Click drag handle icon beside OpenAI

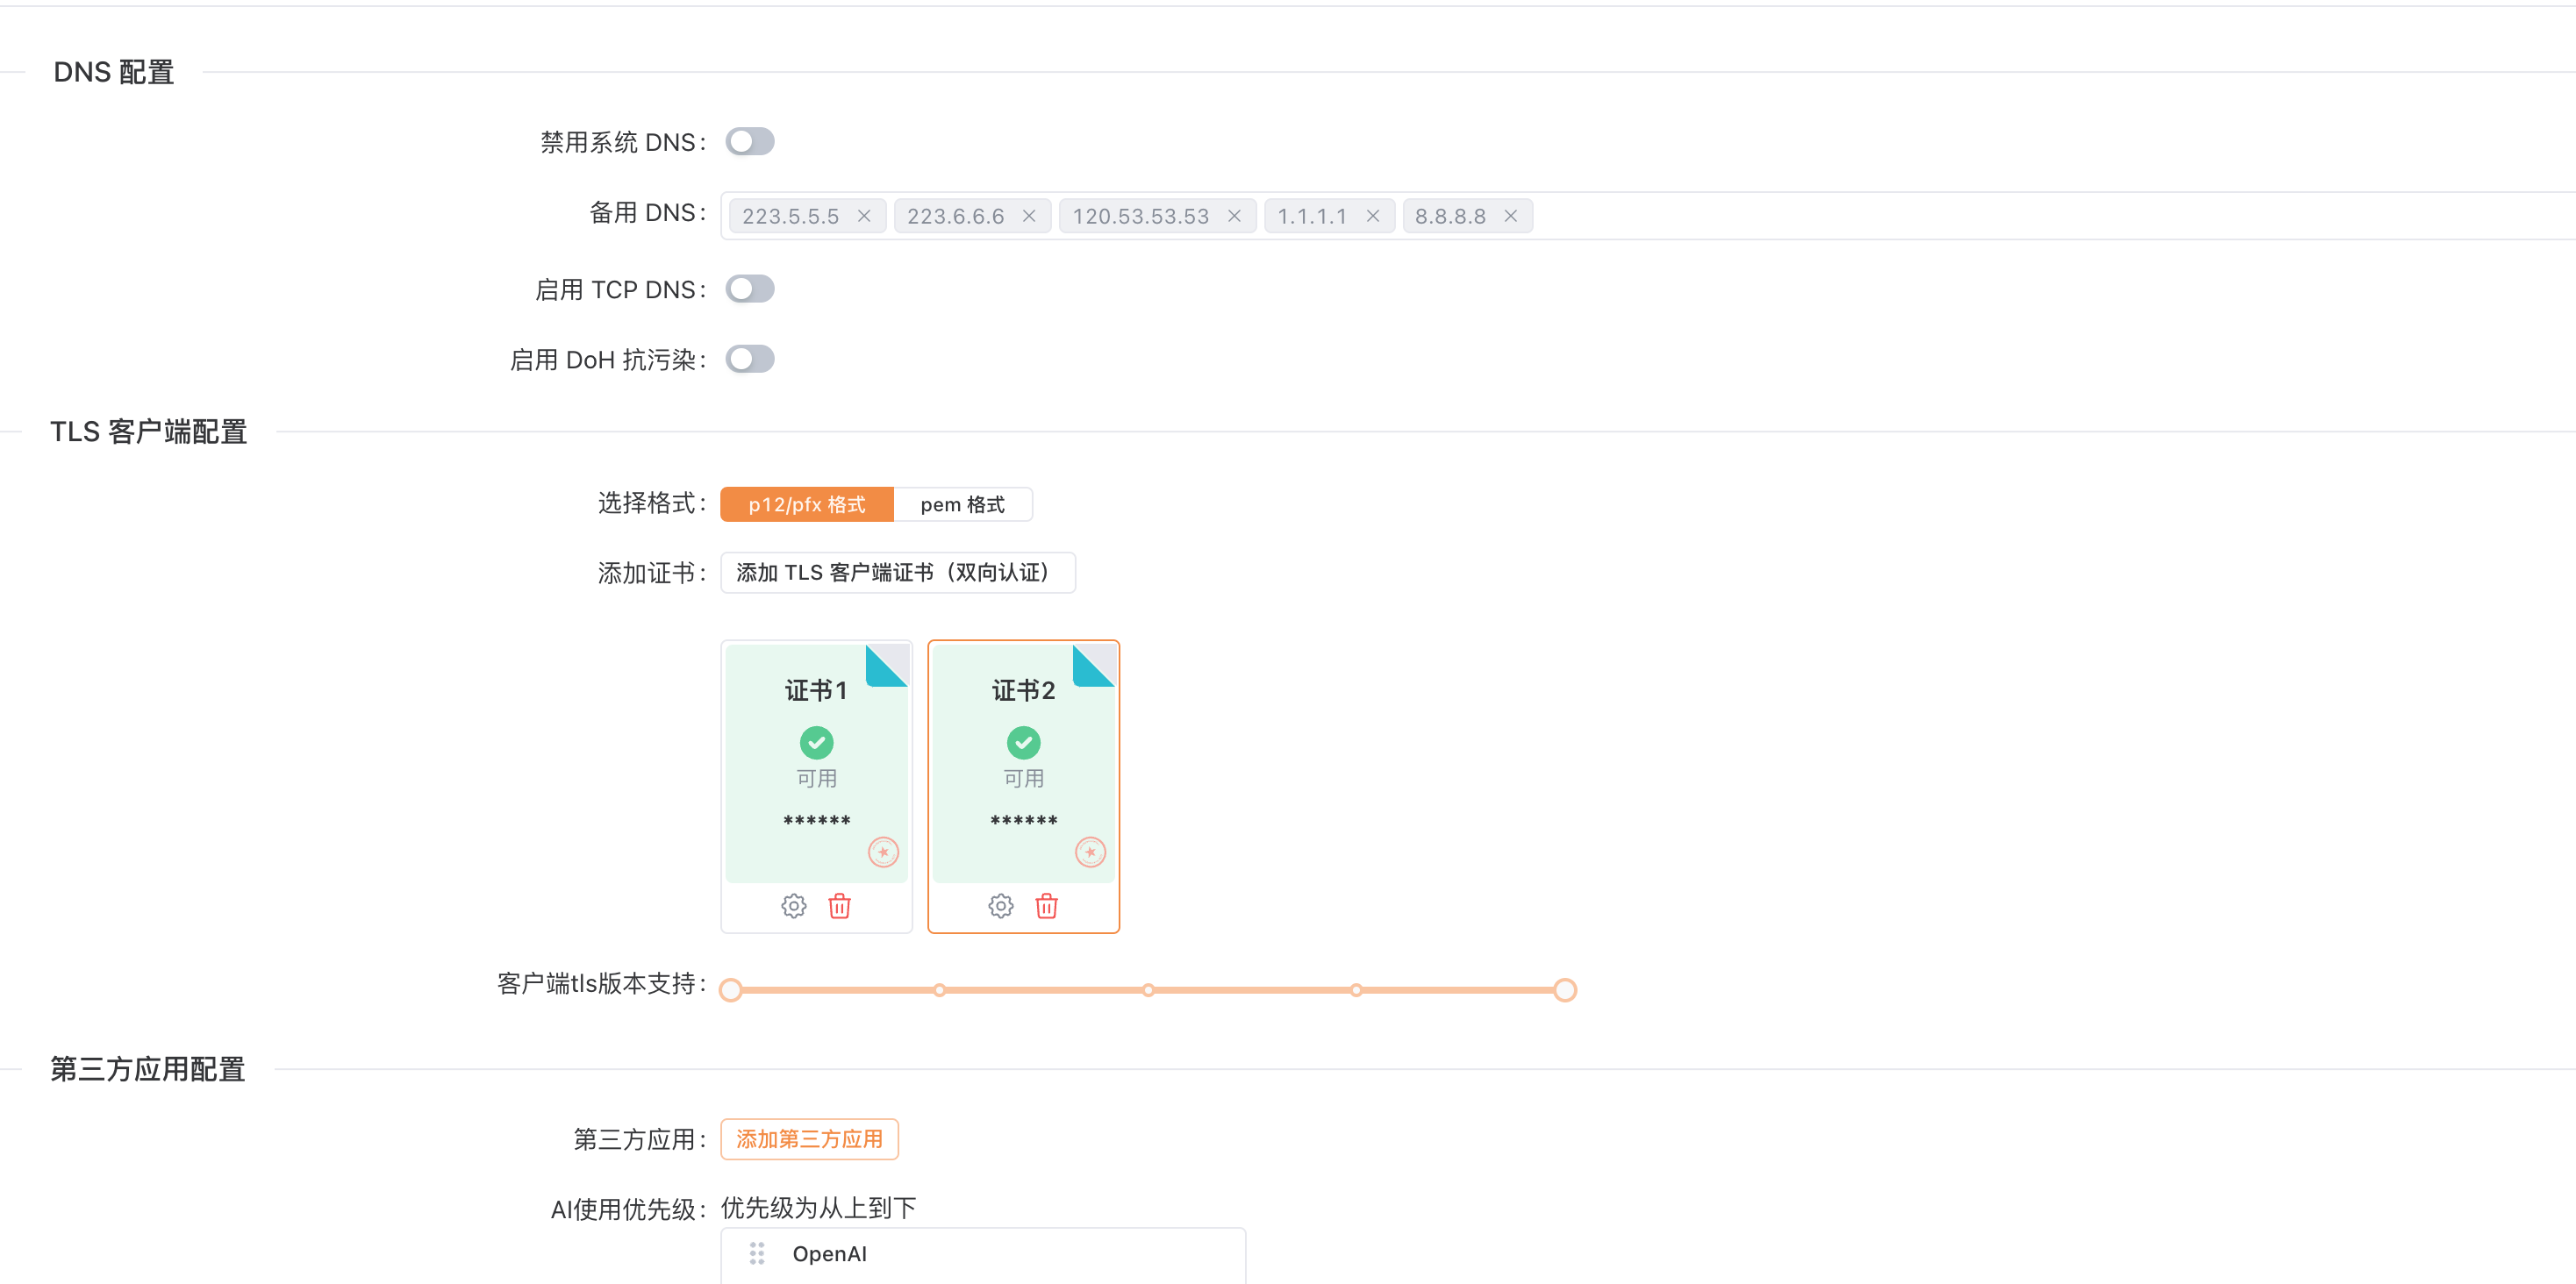click(x=757, y=1253)
